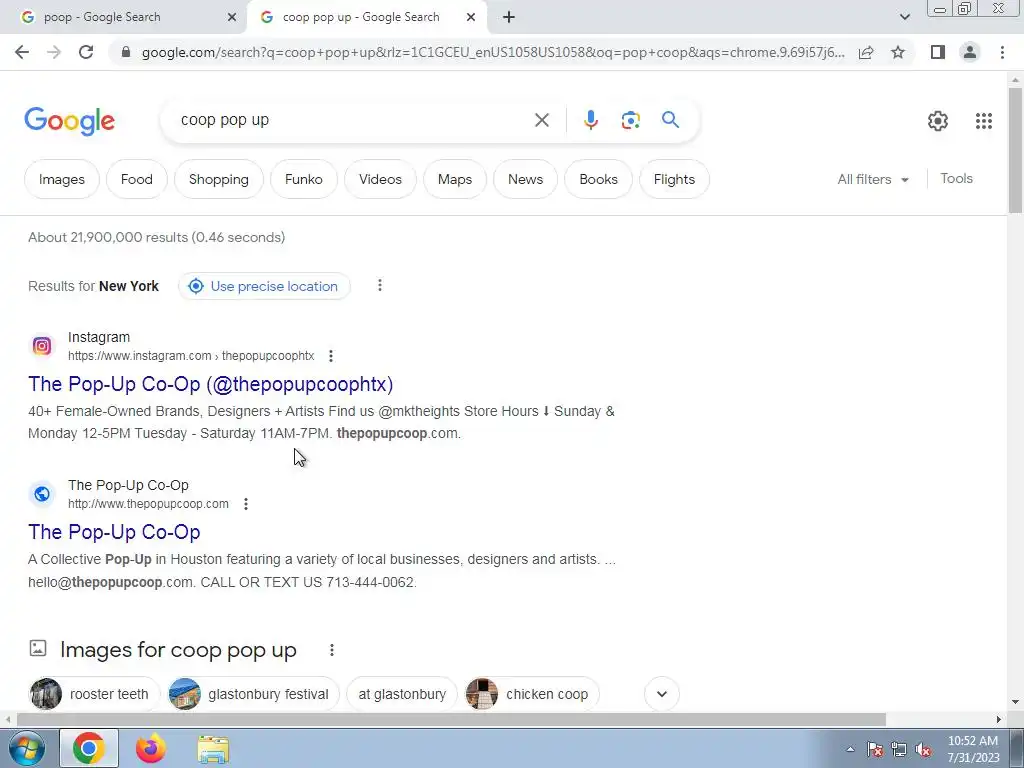Switch to News results
Image resolution: width=1024 pixels, height=768 pixels.
525,179
